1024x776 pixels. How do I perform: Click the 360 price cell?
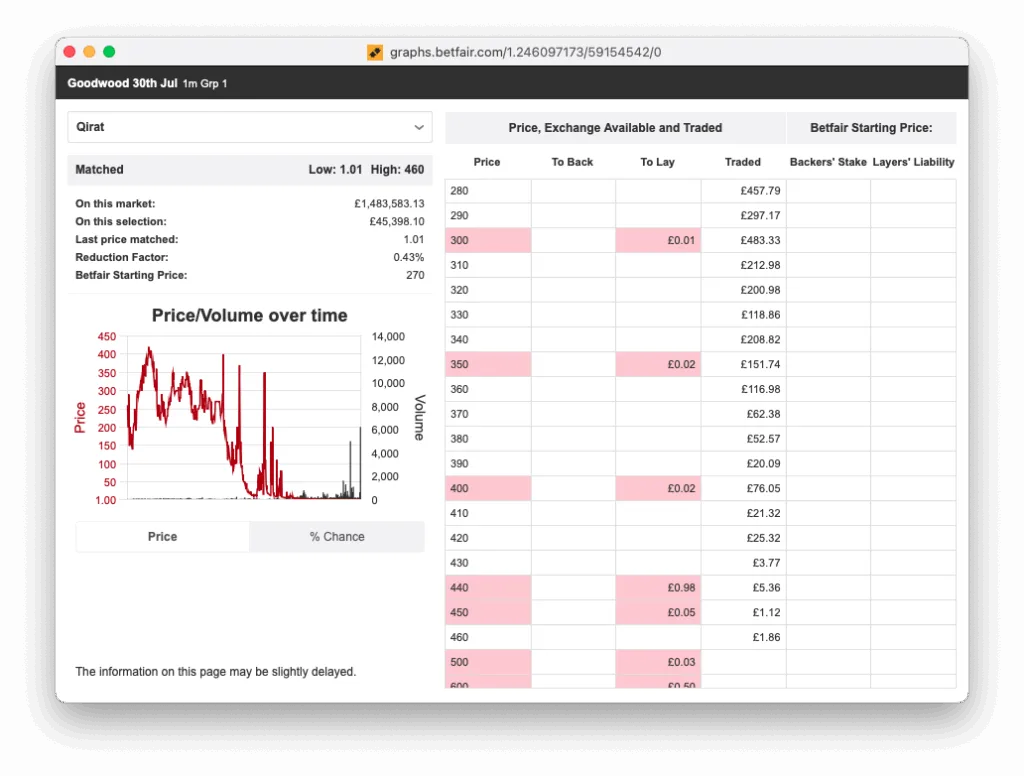488,389
